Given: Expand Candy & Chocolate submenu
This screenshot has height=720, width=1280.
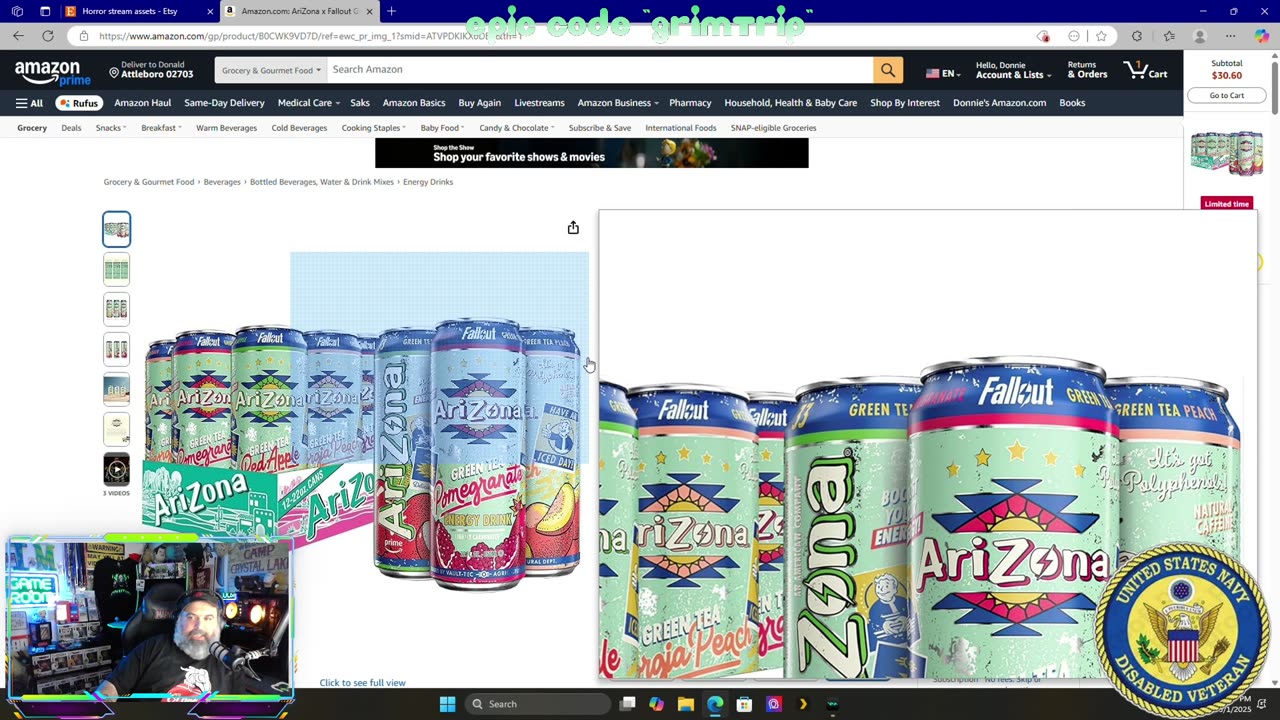Looking at the screenshot, I should pyautogui.click(x=516, y=128).
